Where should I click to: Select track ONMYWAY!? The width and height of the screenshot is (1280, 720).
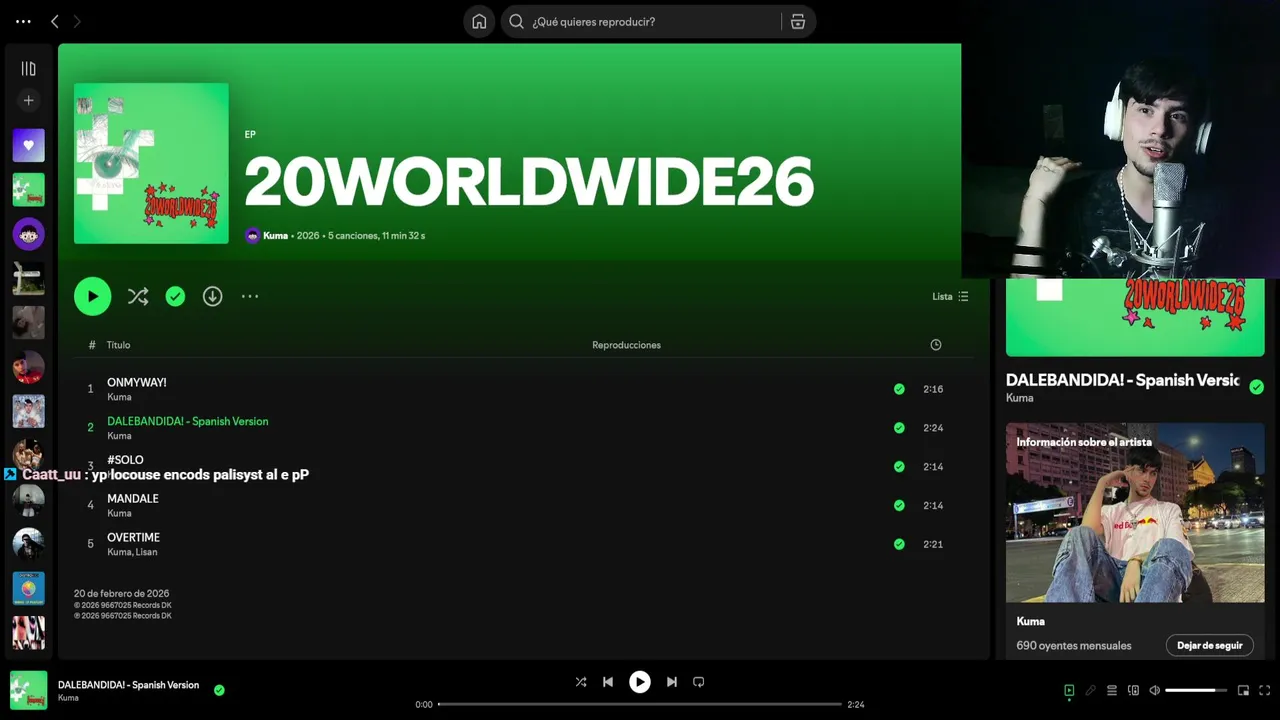tap(136, 382)
